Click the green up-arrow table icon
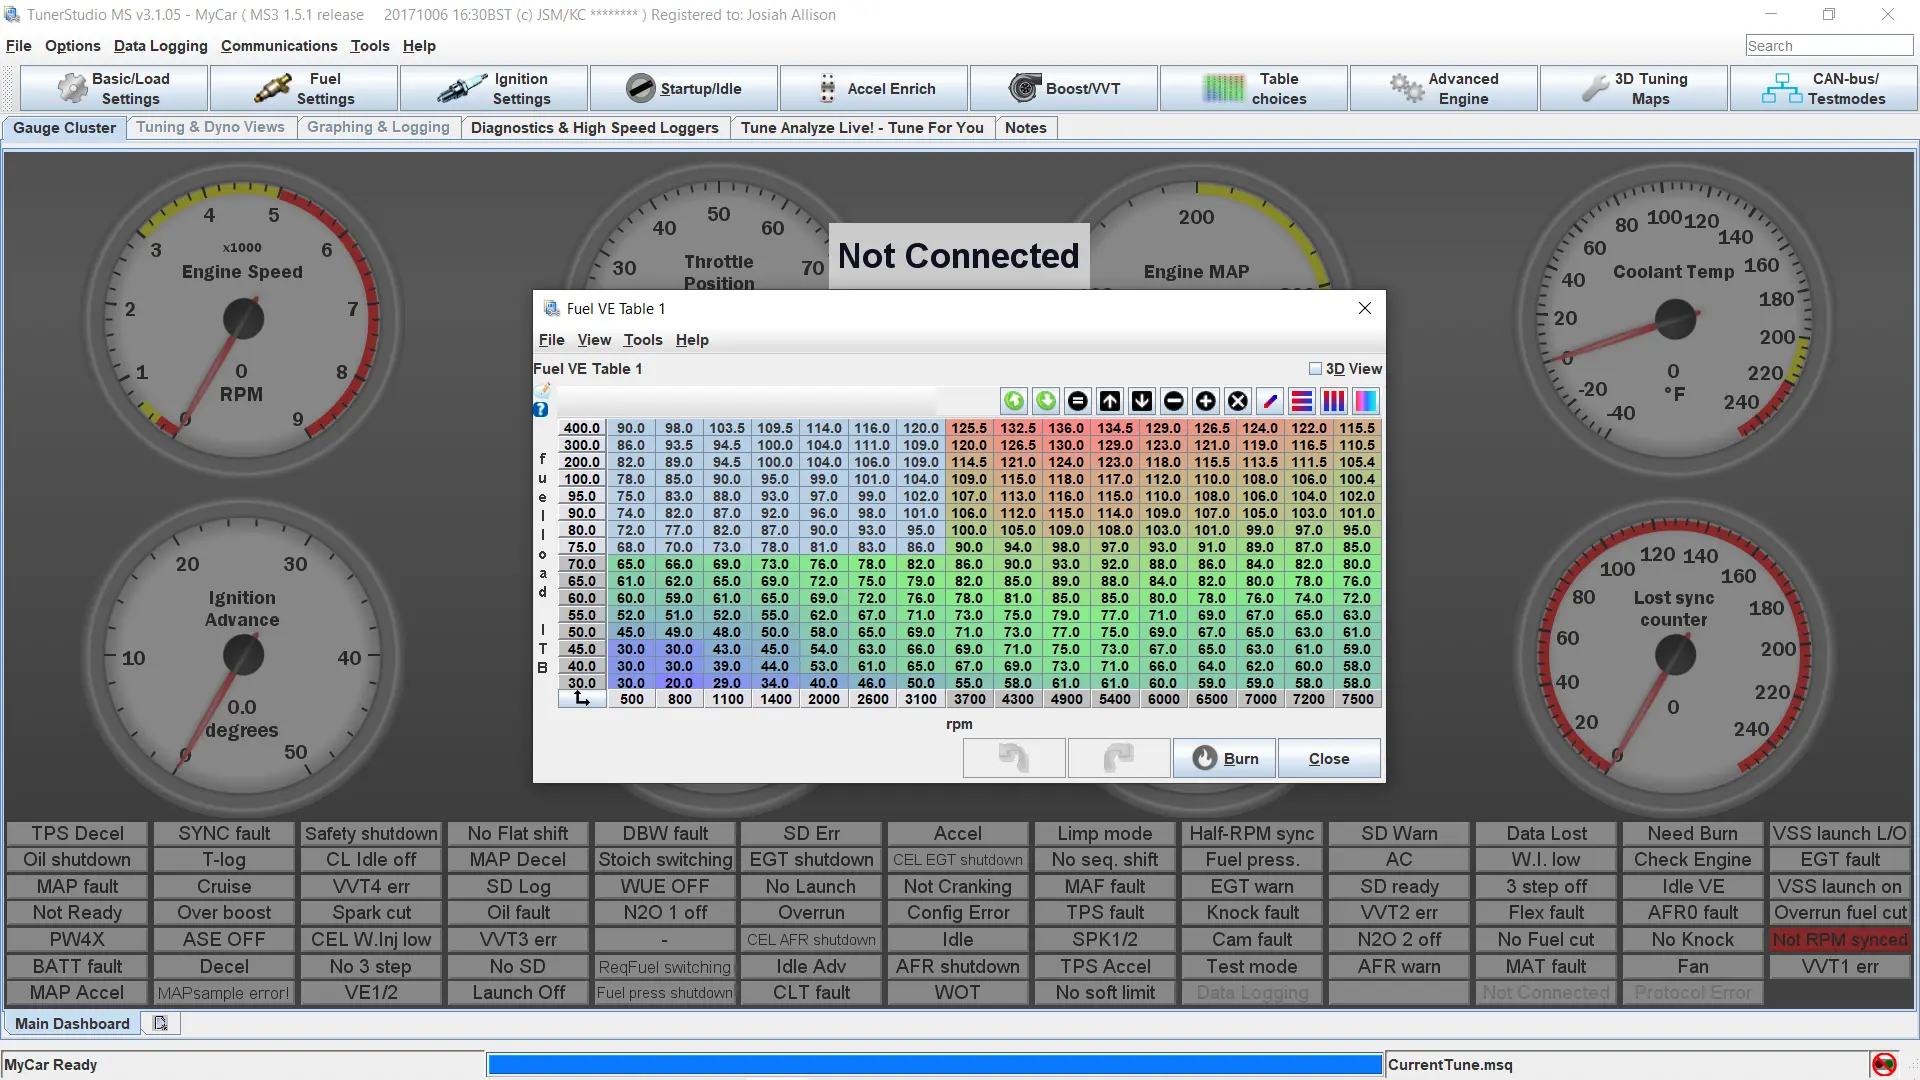The height and width of the screenshot is (1080, 1920). click(x=1014, y=401)
